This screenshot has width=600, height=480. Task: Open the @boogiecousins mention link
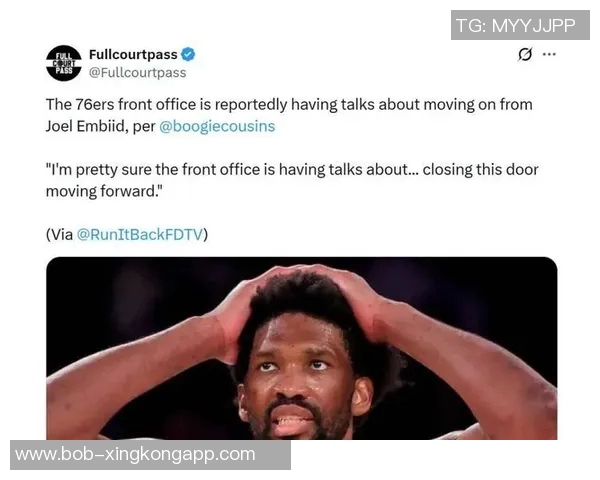coord(217,126)
